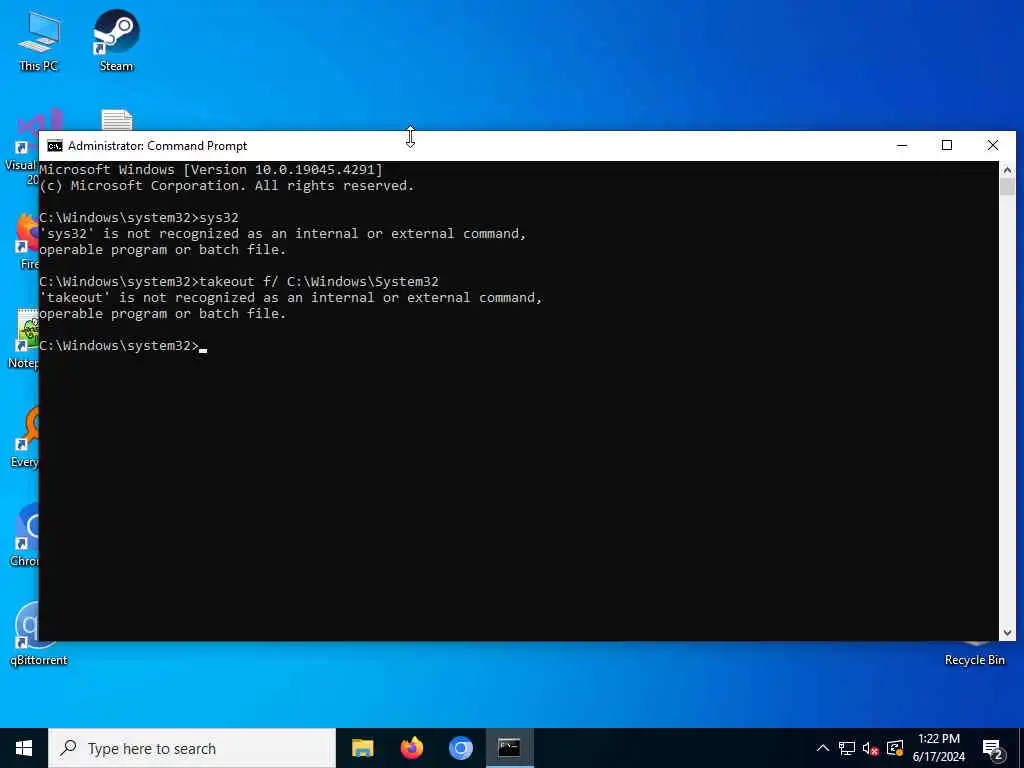Click the 'Administrator: Command Prompt' title text

[157, 146]
